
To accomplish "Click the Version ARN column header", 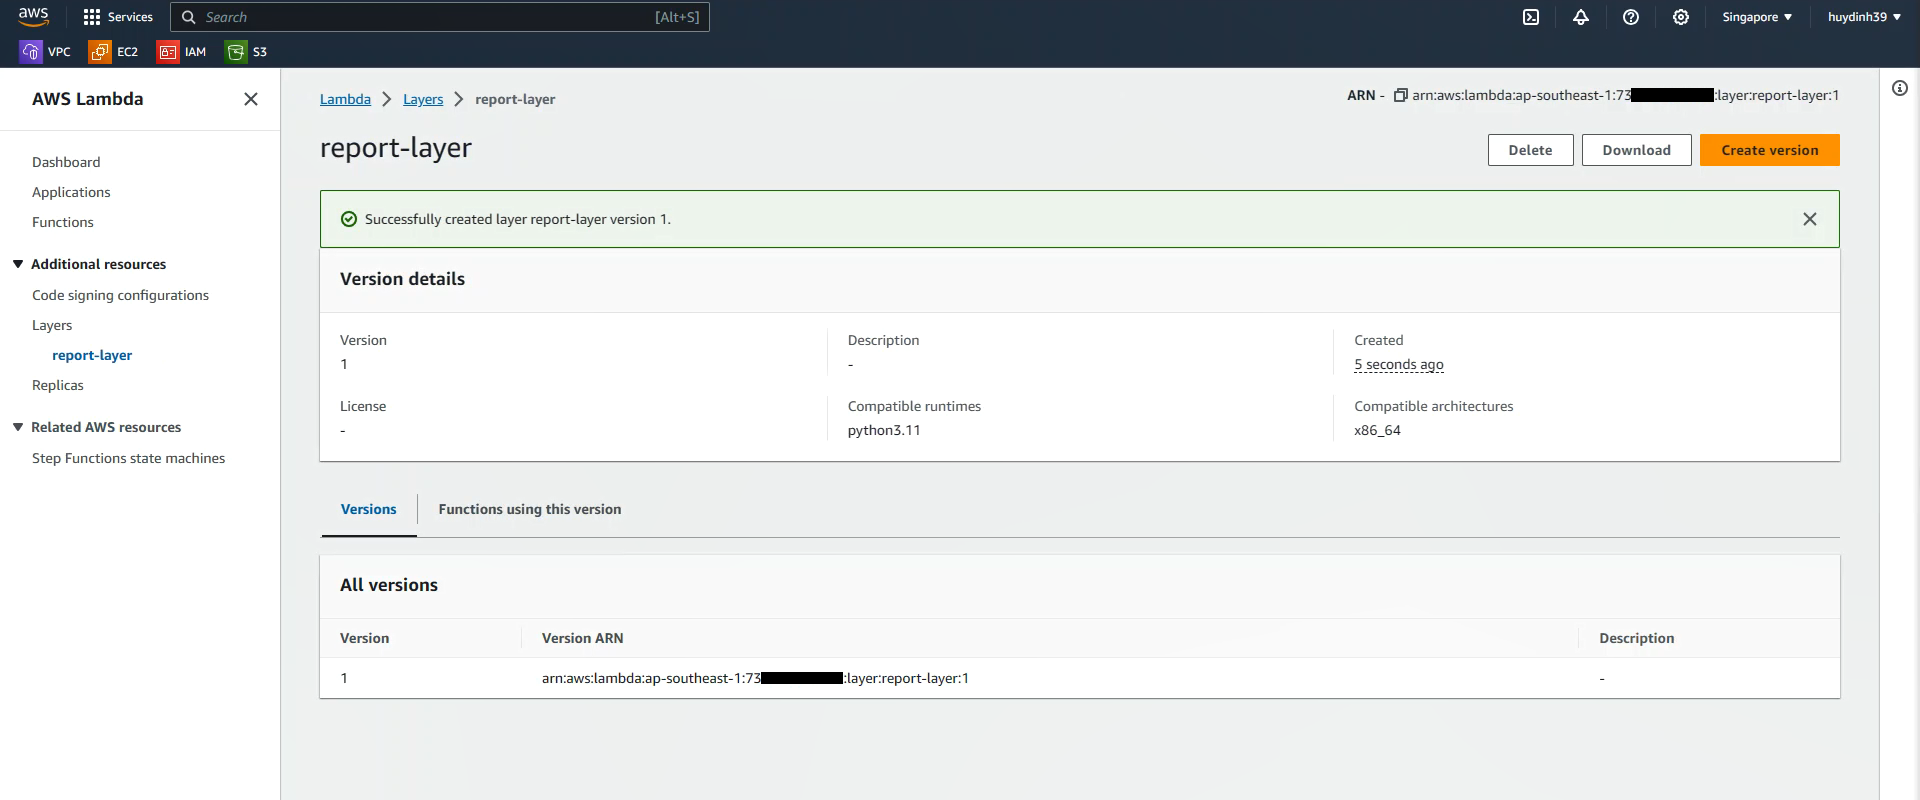I will click(x=582, y=638).
